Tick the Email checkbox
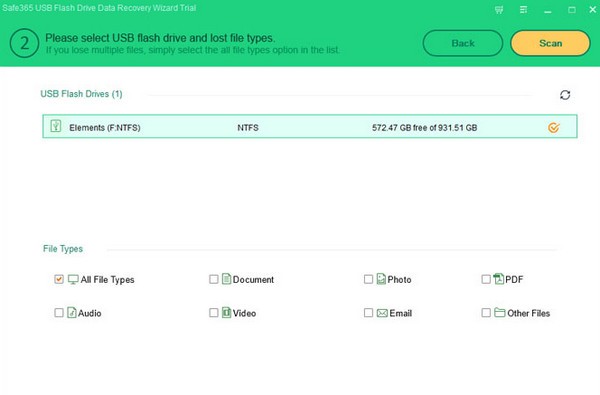The height and width of the screenshot is (395, 600). [x=368, y=313]
